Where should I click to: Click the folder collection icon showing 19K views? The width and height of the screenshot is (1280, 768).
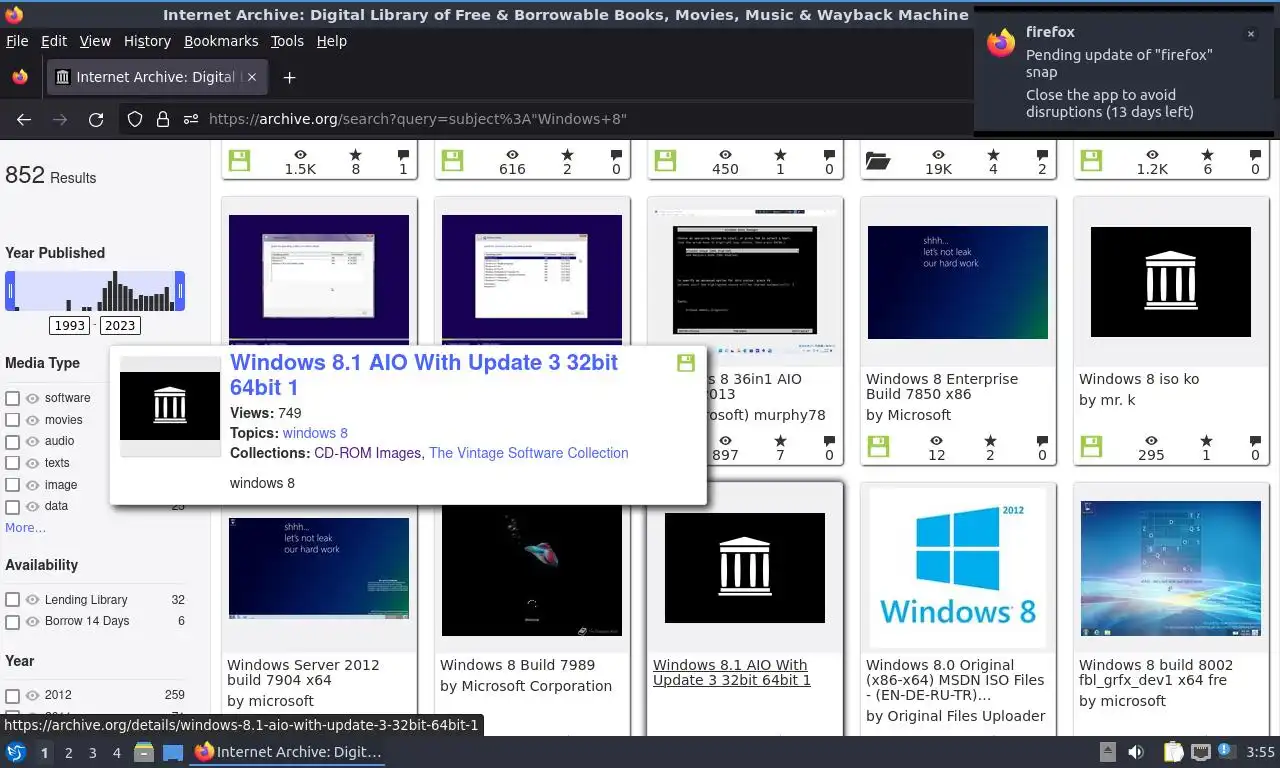coord(878,161)
